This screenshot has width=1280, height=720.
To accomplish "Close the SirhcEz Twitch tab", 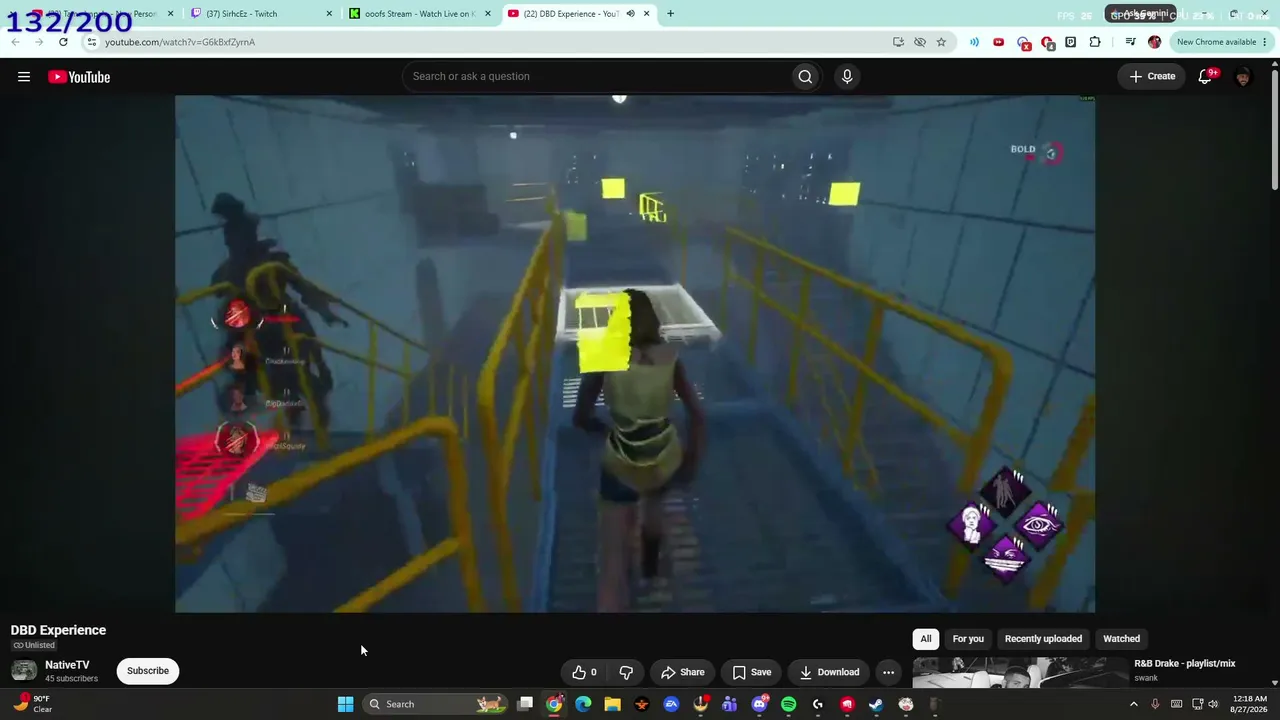I will 329,14.
